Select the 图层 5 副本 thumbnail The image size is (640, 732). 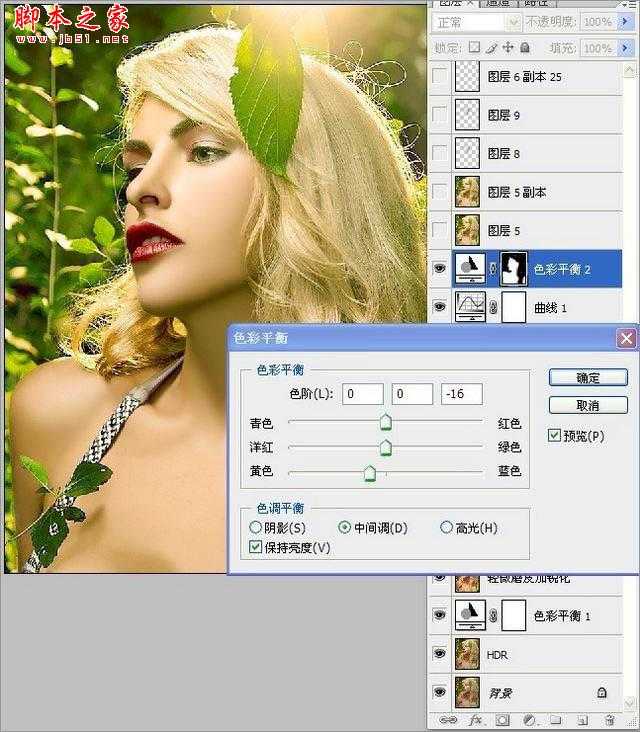pyautogui.click(x=467, y=191)
